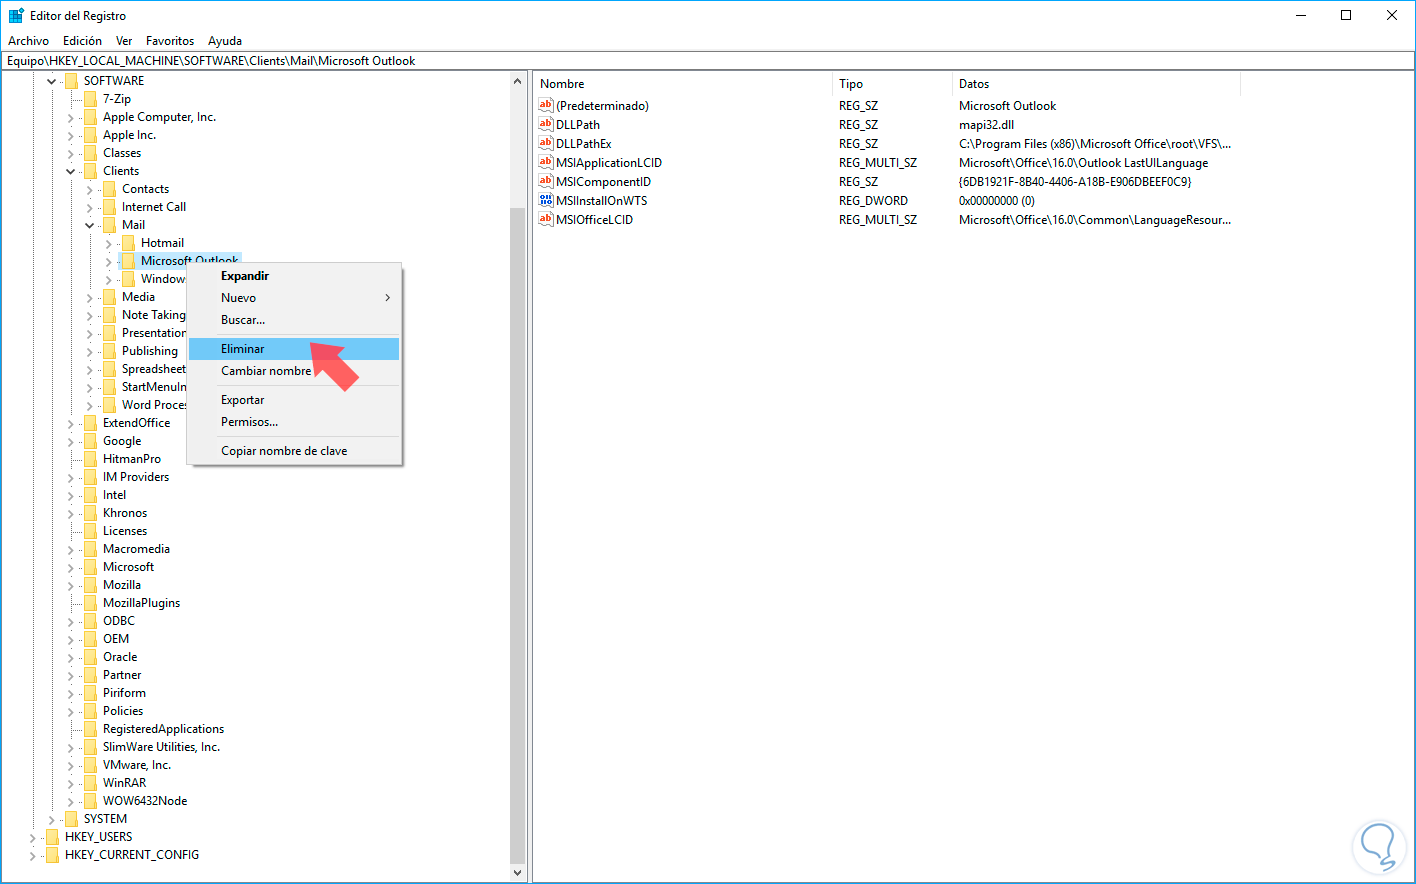Screen dimensions: 1416x884
Task: Collapse the Mail key
Action: pos(89,225)
